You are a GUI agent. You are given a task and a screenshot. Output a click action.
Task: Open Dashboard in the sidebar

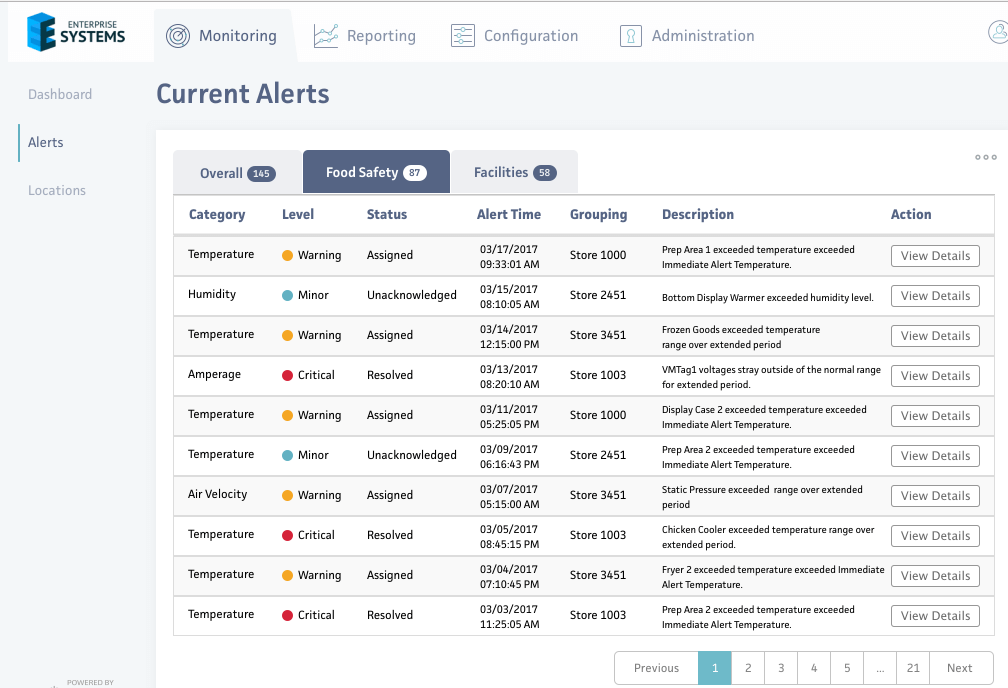click(60, 95)
